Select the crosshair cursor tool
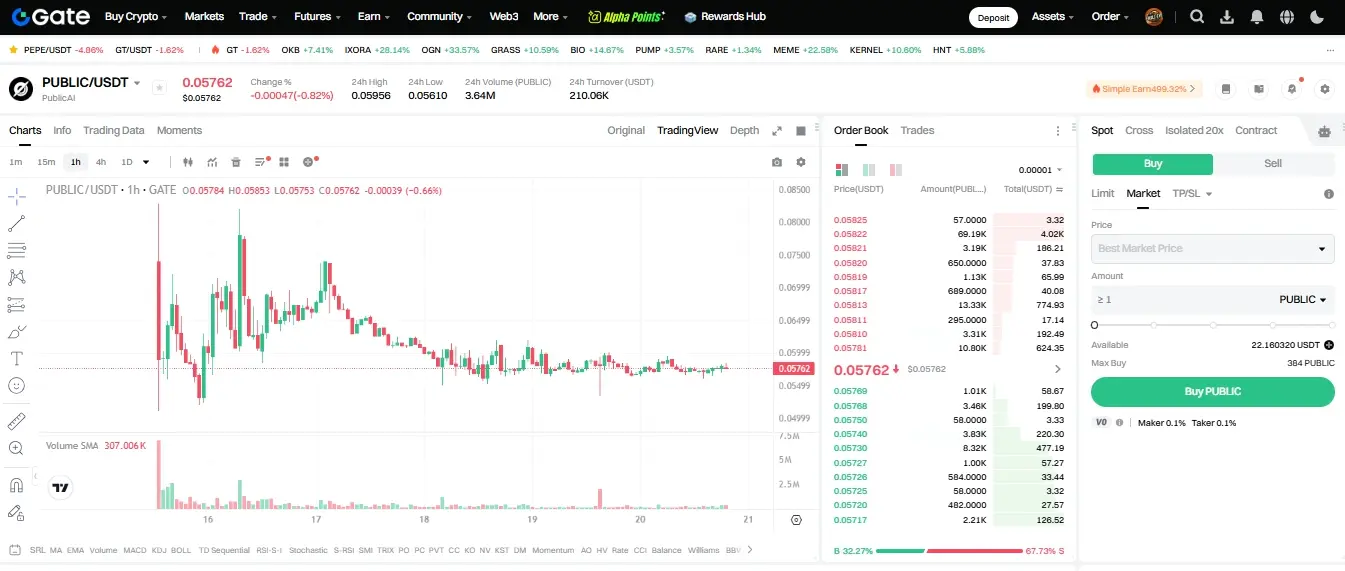Screen dimensions: 1345x571 pyautogui.click(x=16, y=196)
